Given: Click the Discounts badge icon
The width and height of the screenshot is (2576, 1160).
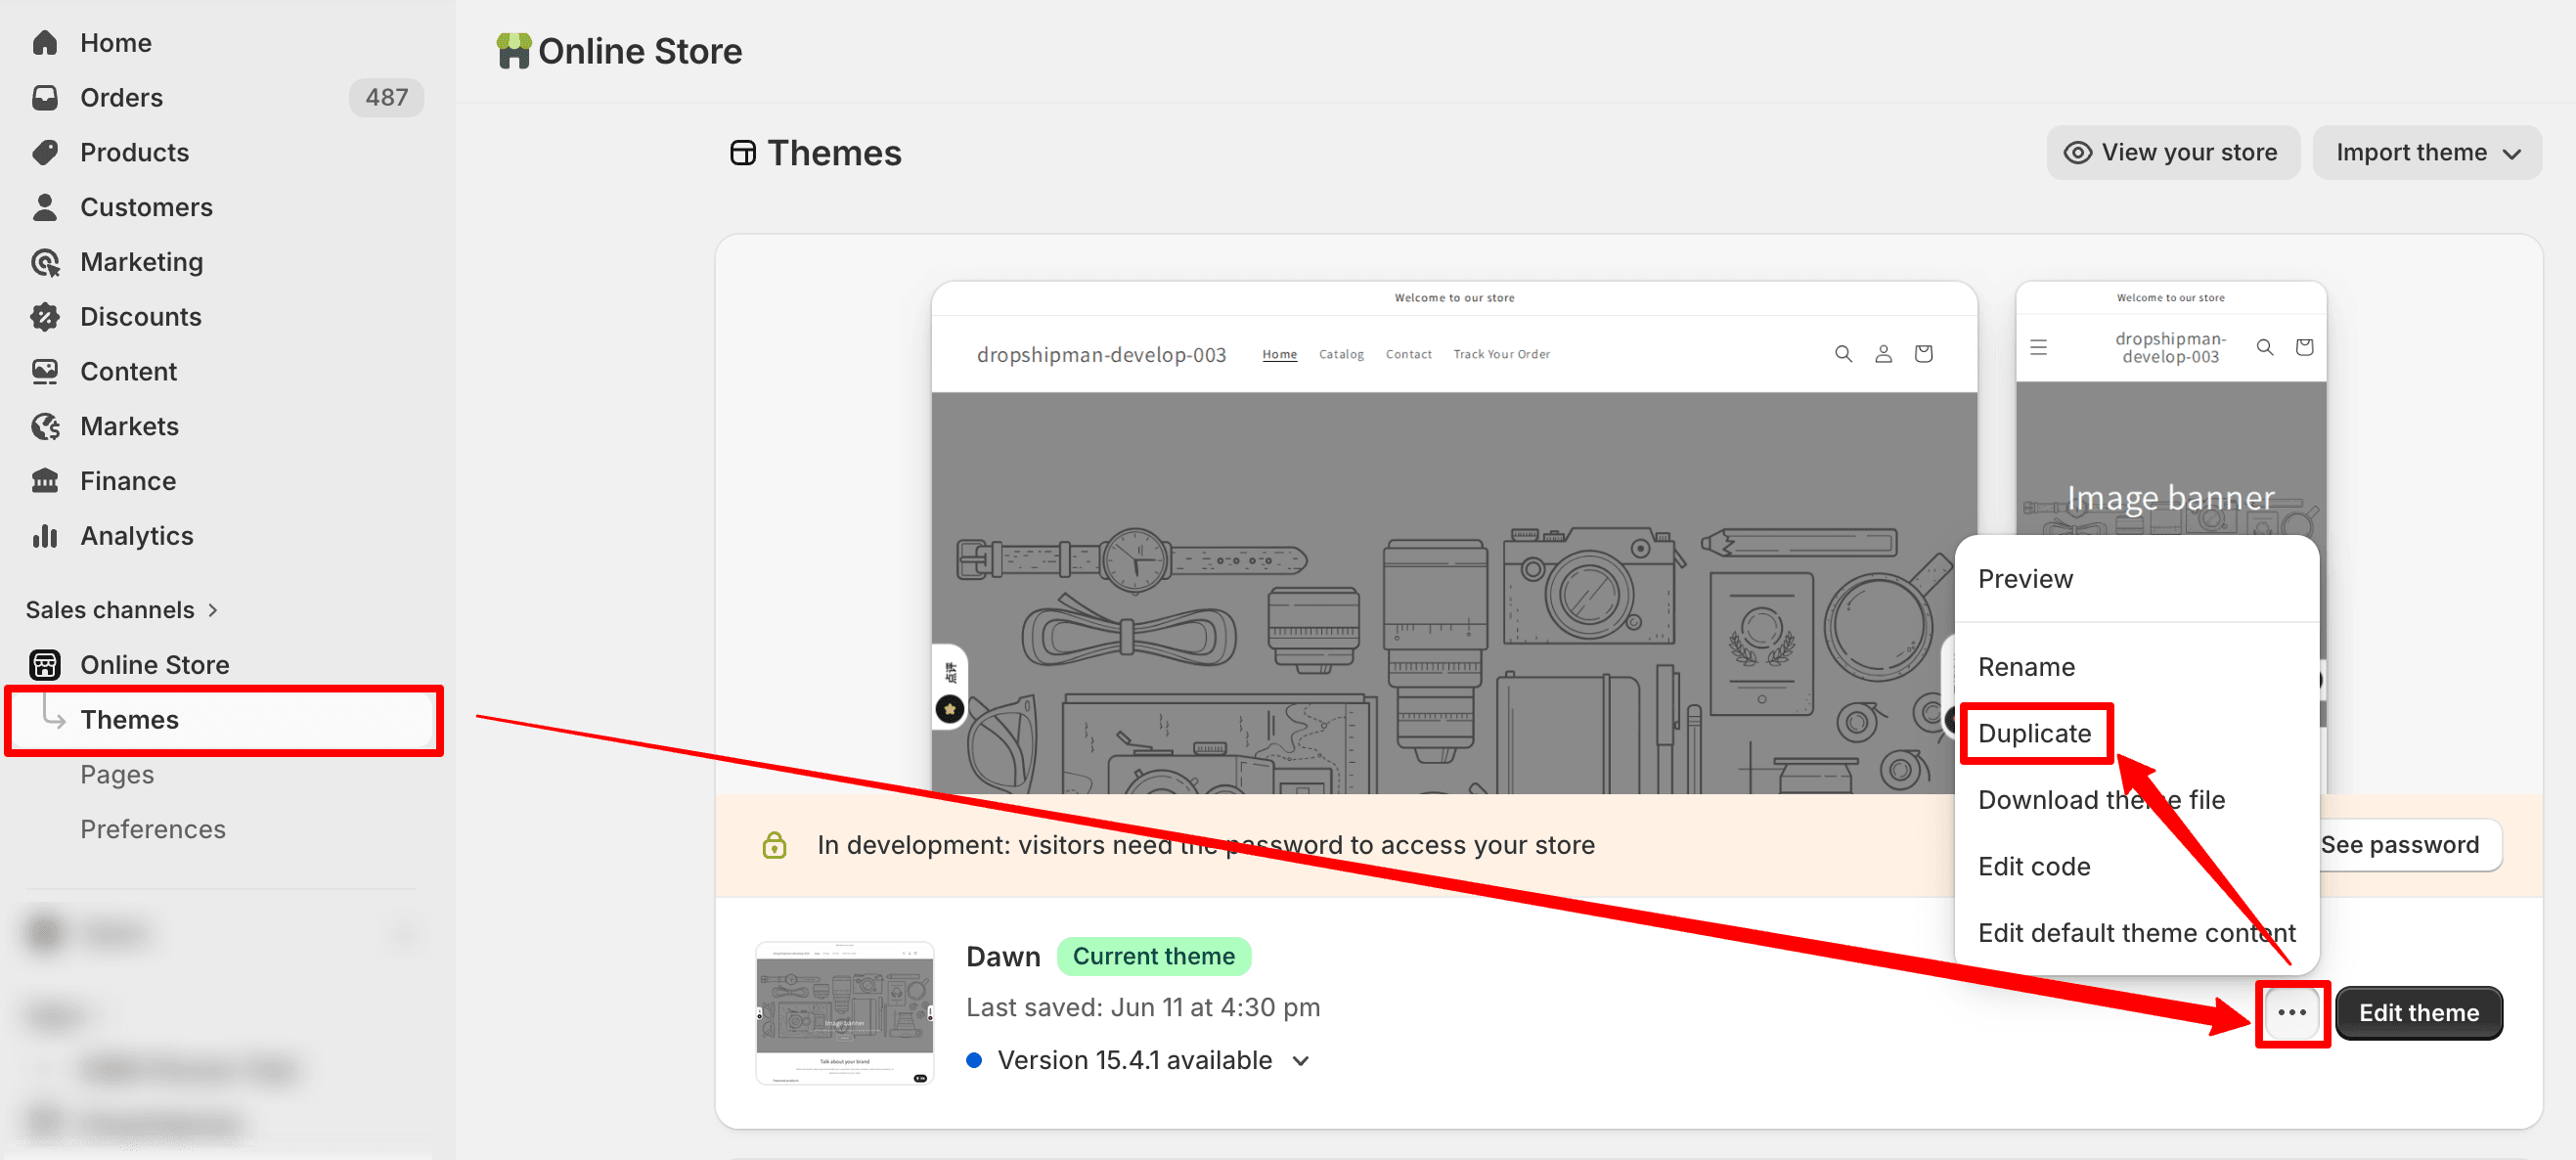Looking at the screenshot, I should click(x=45, y=317).
